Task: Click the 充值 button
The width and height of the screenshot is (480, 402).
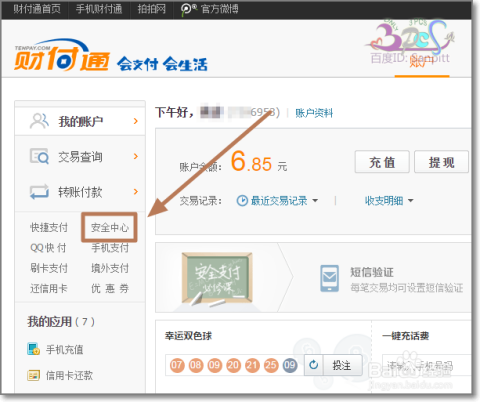Action: tap(382, 162)
